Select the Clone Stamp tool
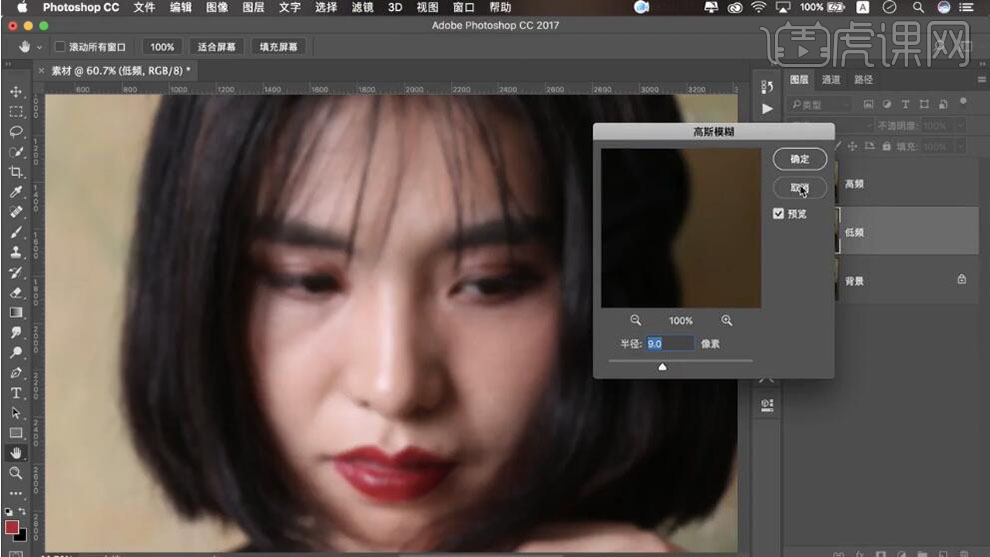This screenshot has width=990, height=557. point(16,252)
